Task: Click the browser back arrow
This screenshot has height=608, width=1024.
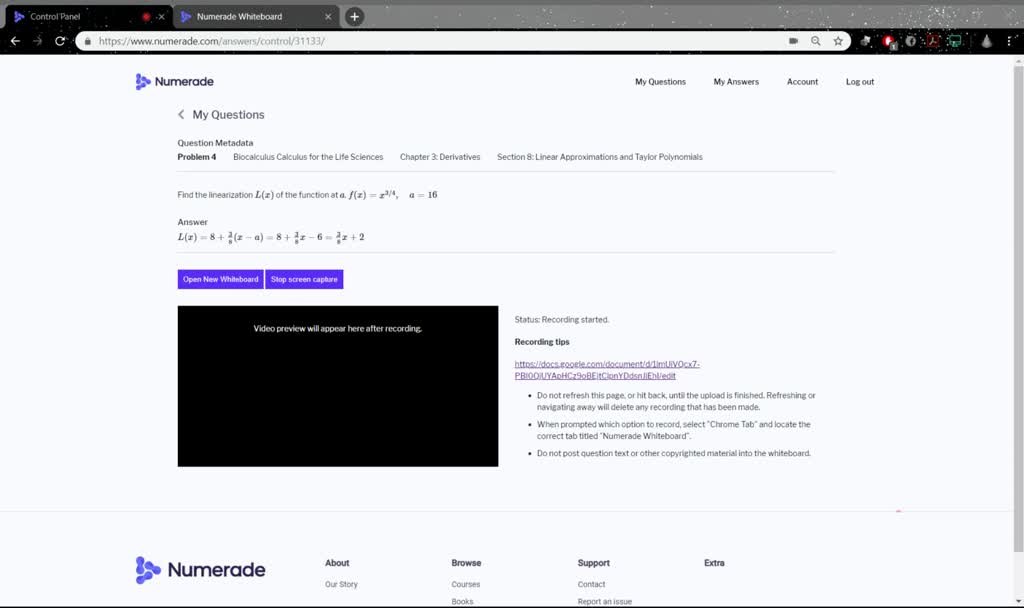Action: coord(15,42)
